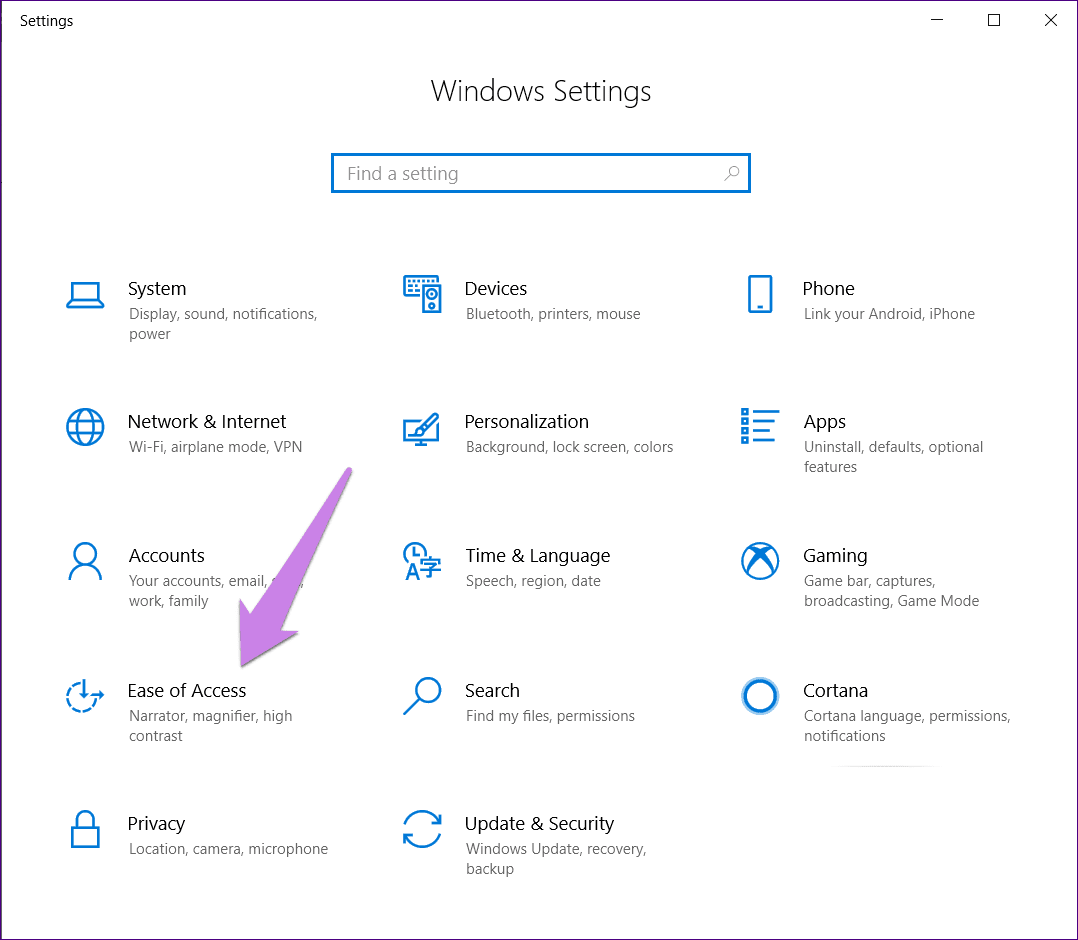Click 'Find my files, permissions' description
Image resolution: width=1078 pixels, height=940 pixels.
click(550, 716)
